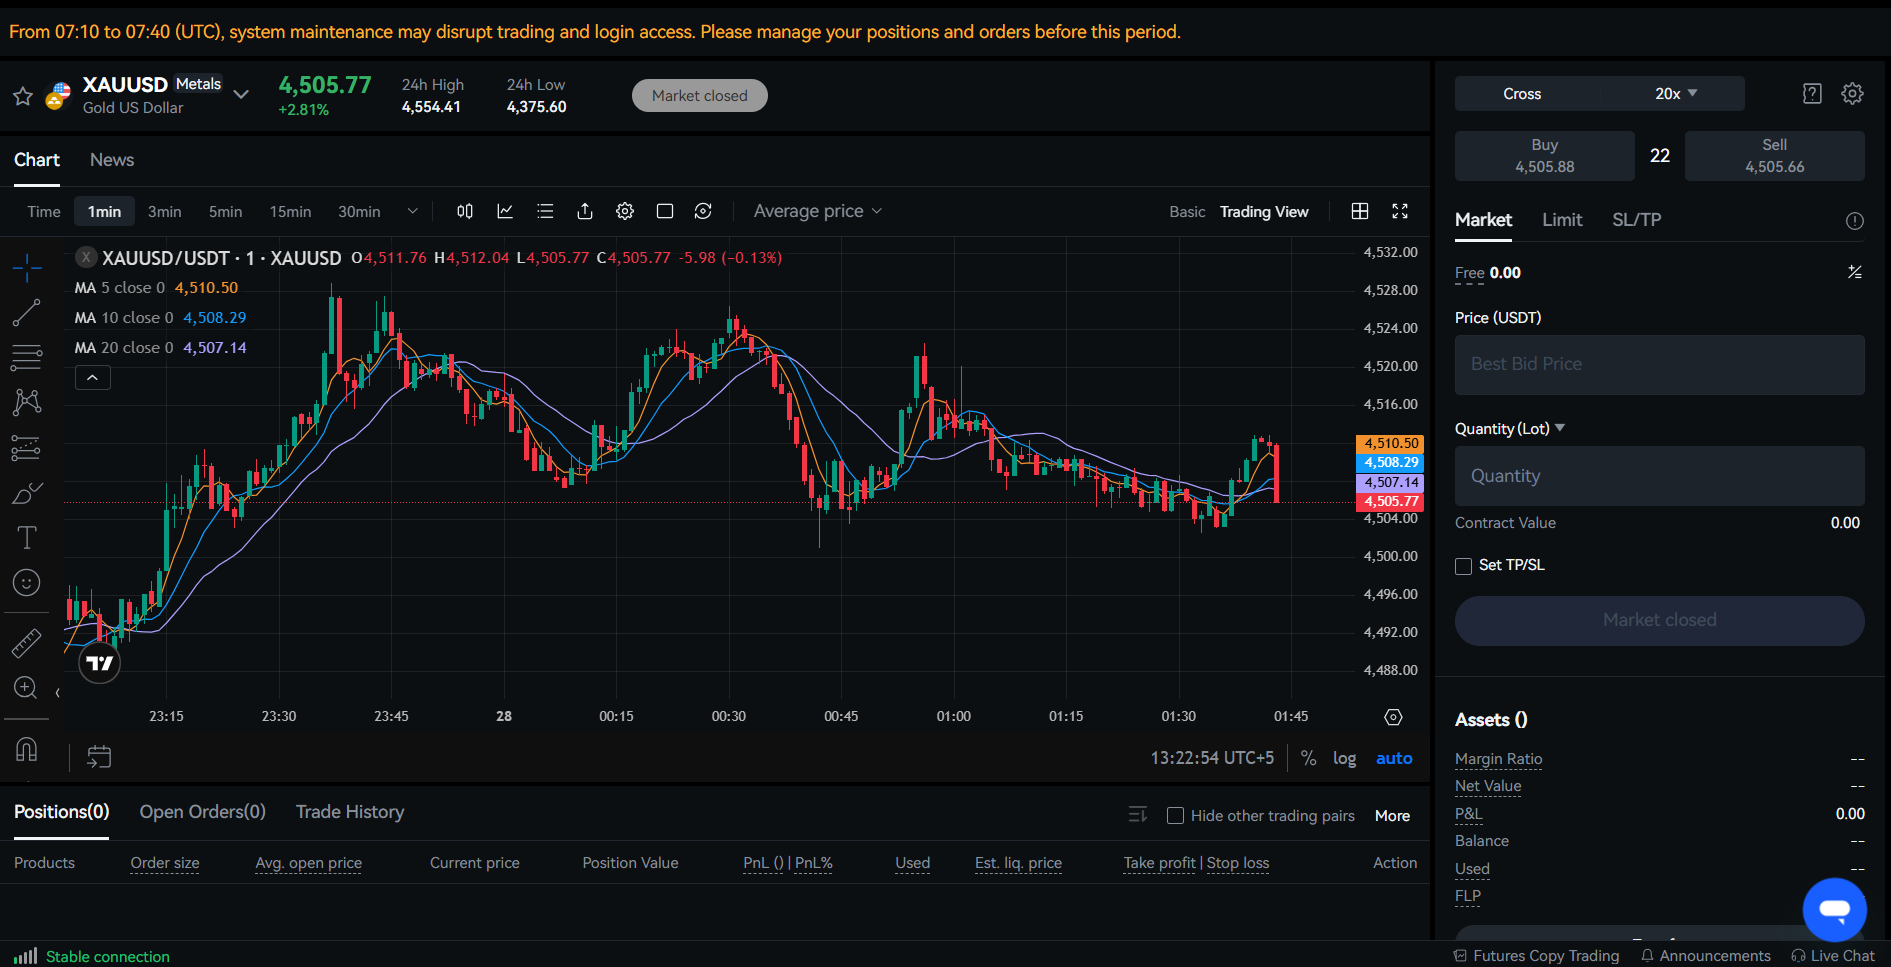
Task: Click the percent fee rate icon
Action: tap(1855, 272)
